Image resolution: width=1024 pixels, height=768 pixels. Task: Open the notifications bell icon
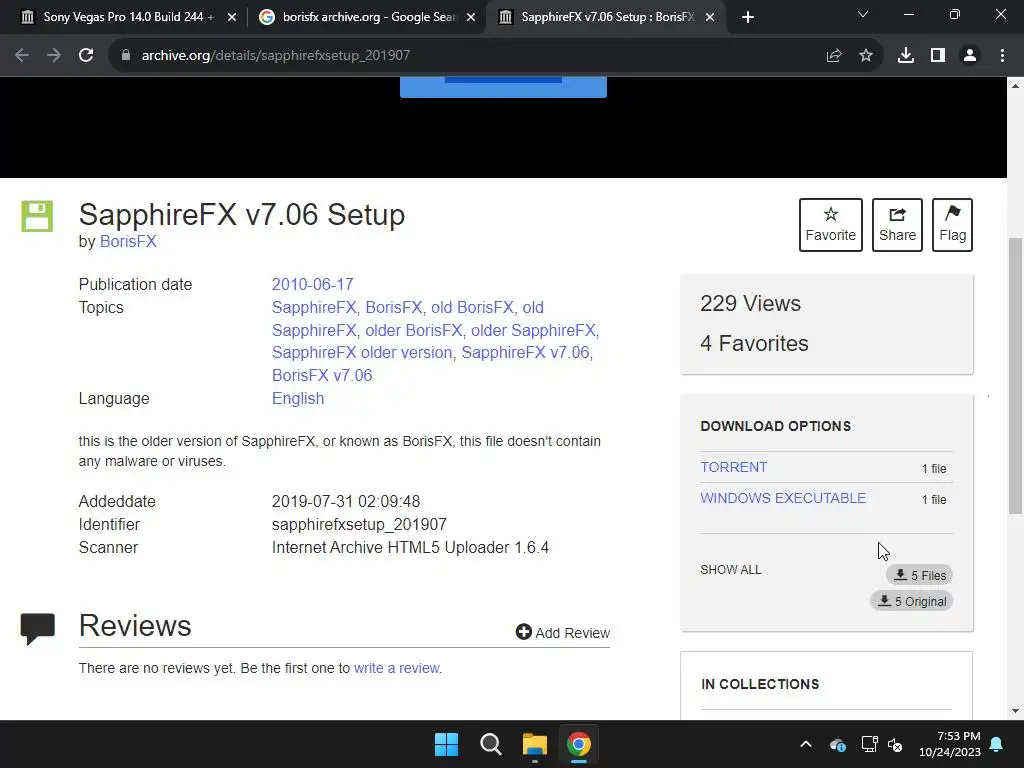[x=997, y=744]
